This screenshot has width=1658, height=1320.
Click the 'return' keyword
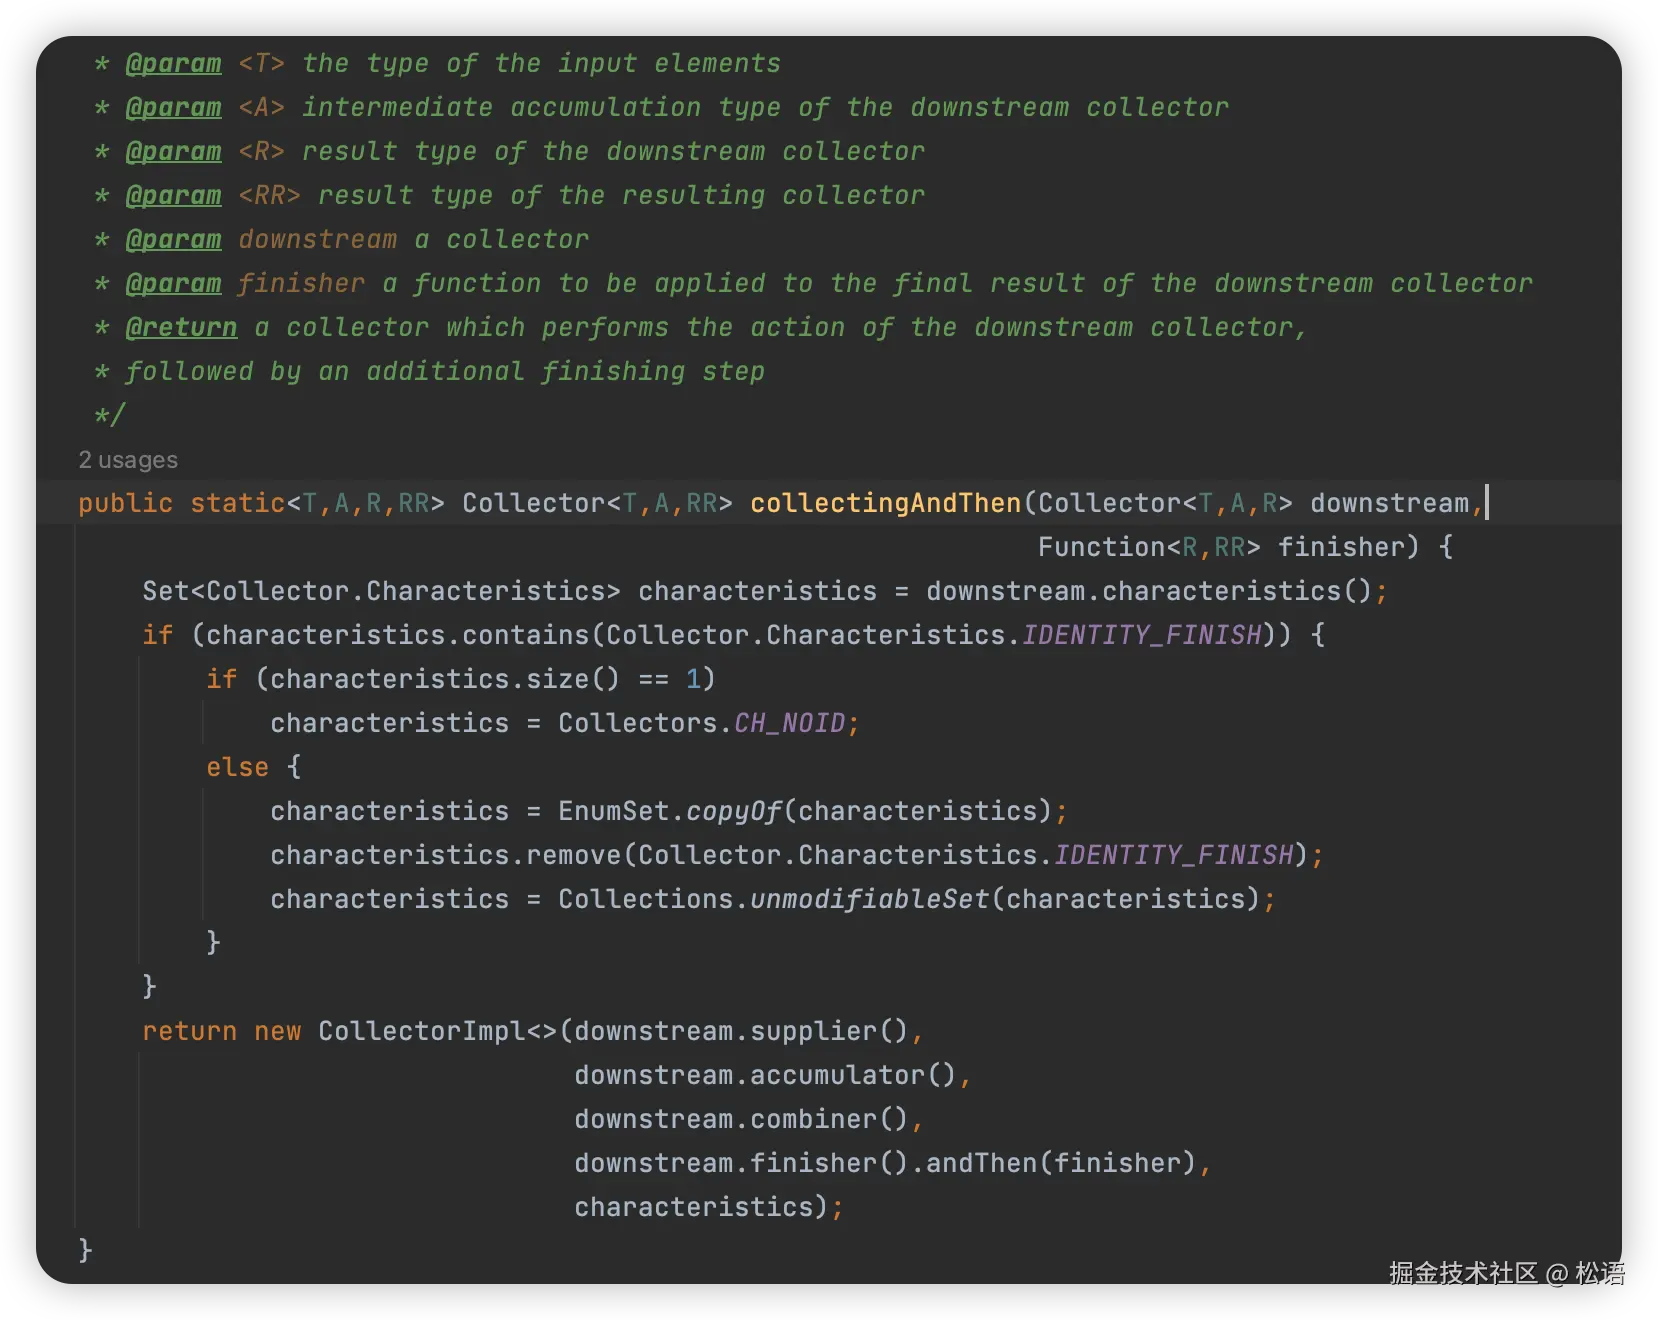(x=189, y=1031)
